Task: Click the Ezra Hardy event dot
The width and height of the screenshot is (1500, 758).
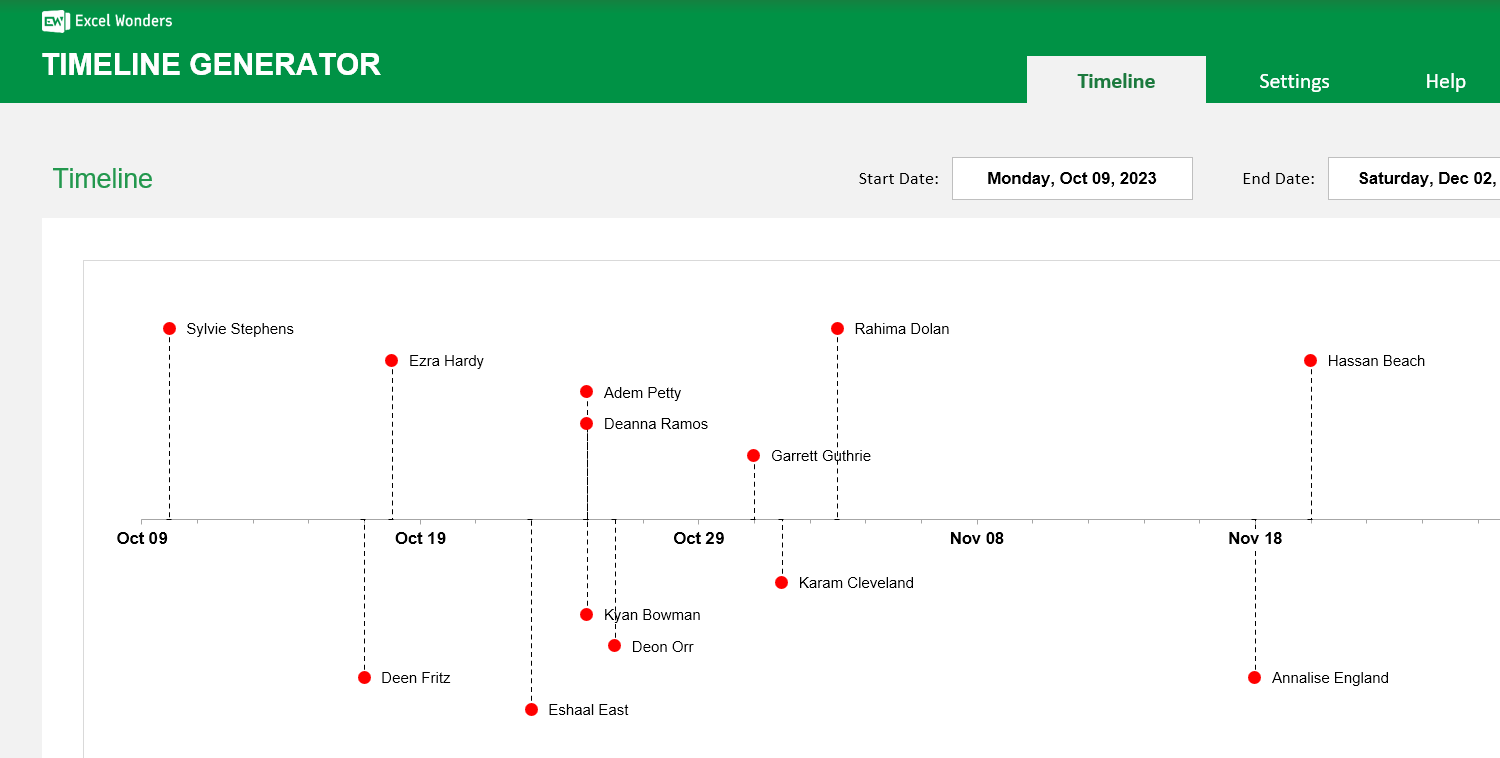Action: point(391,360)
